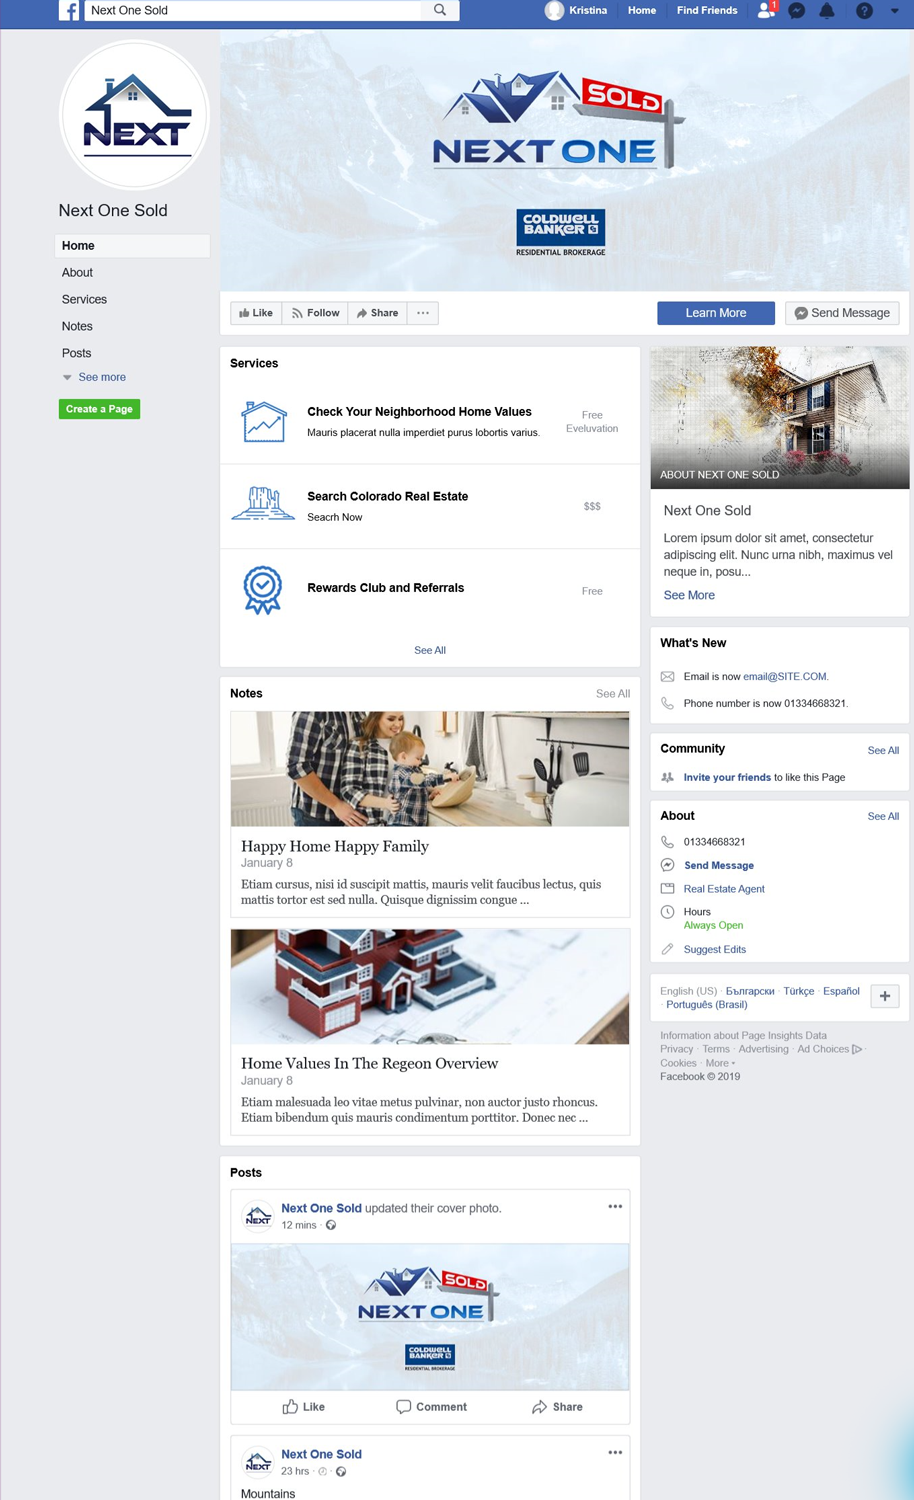The height and width of the screenshot is (1500, 914).
Task: Open the Messenger icon in top bar
Action: tap(797, 11)
